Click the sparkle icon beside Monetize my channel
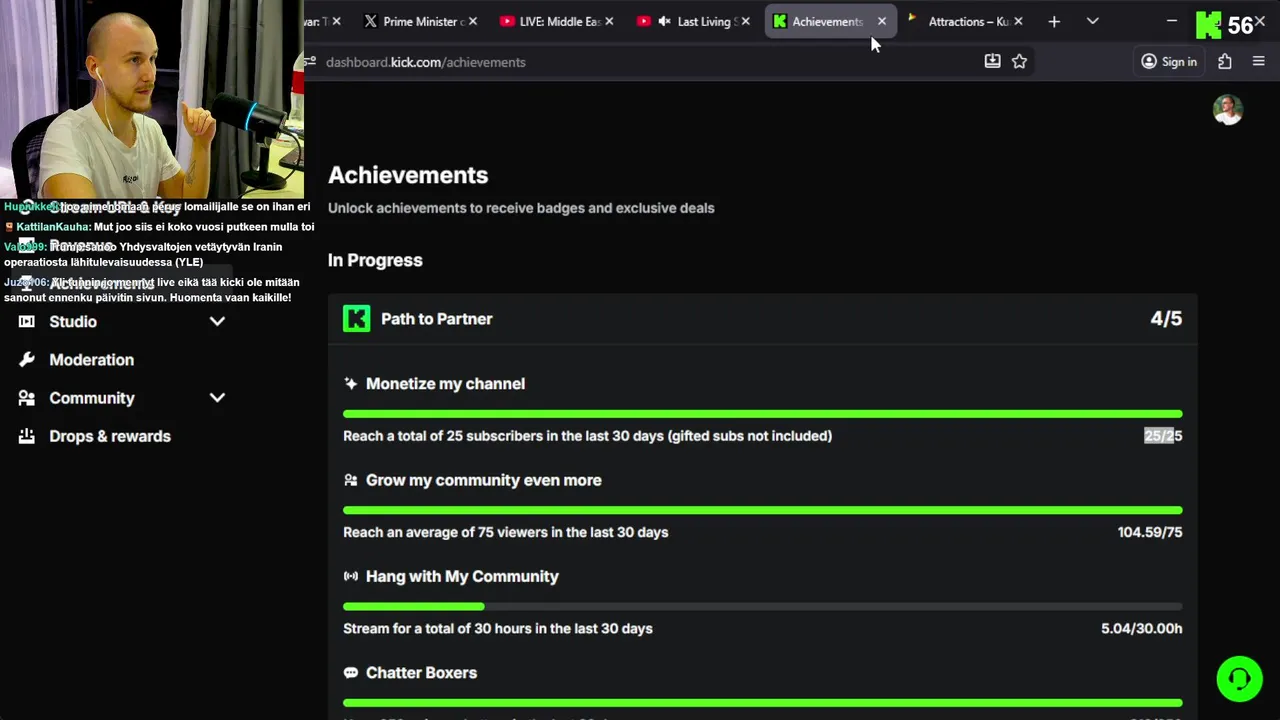Image resolution: width=1280 pixels, height=720 pixels. pyautogui.click(x=350, y=383)
